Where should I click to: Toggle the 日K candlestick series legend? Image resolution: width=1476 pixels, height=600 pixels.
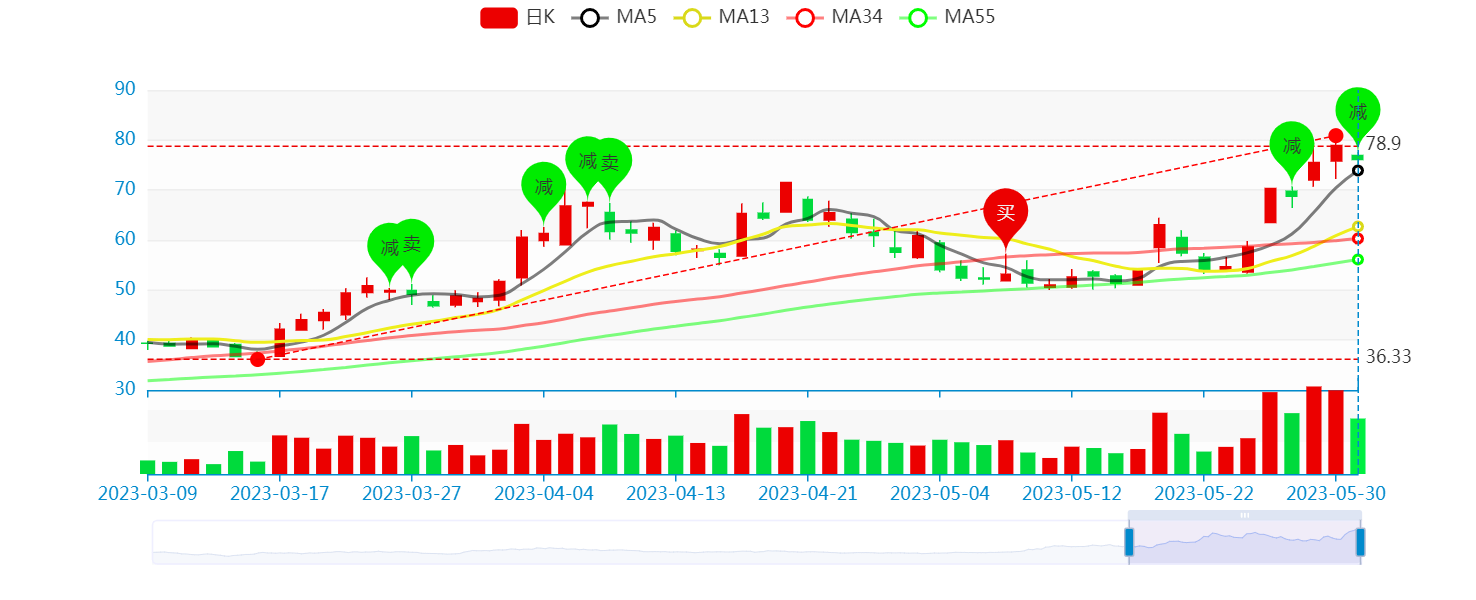click(518, 17)
